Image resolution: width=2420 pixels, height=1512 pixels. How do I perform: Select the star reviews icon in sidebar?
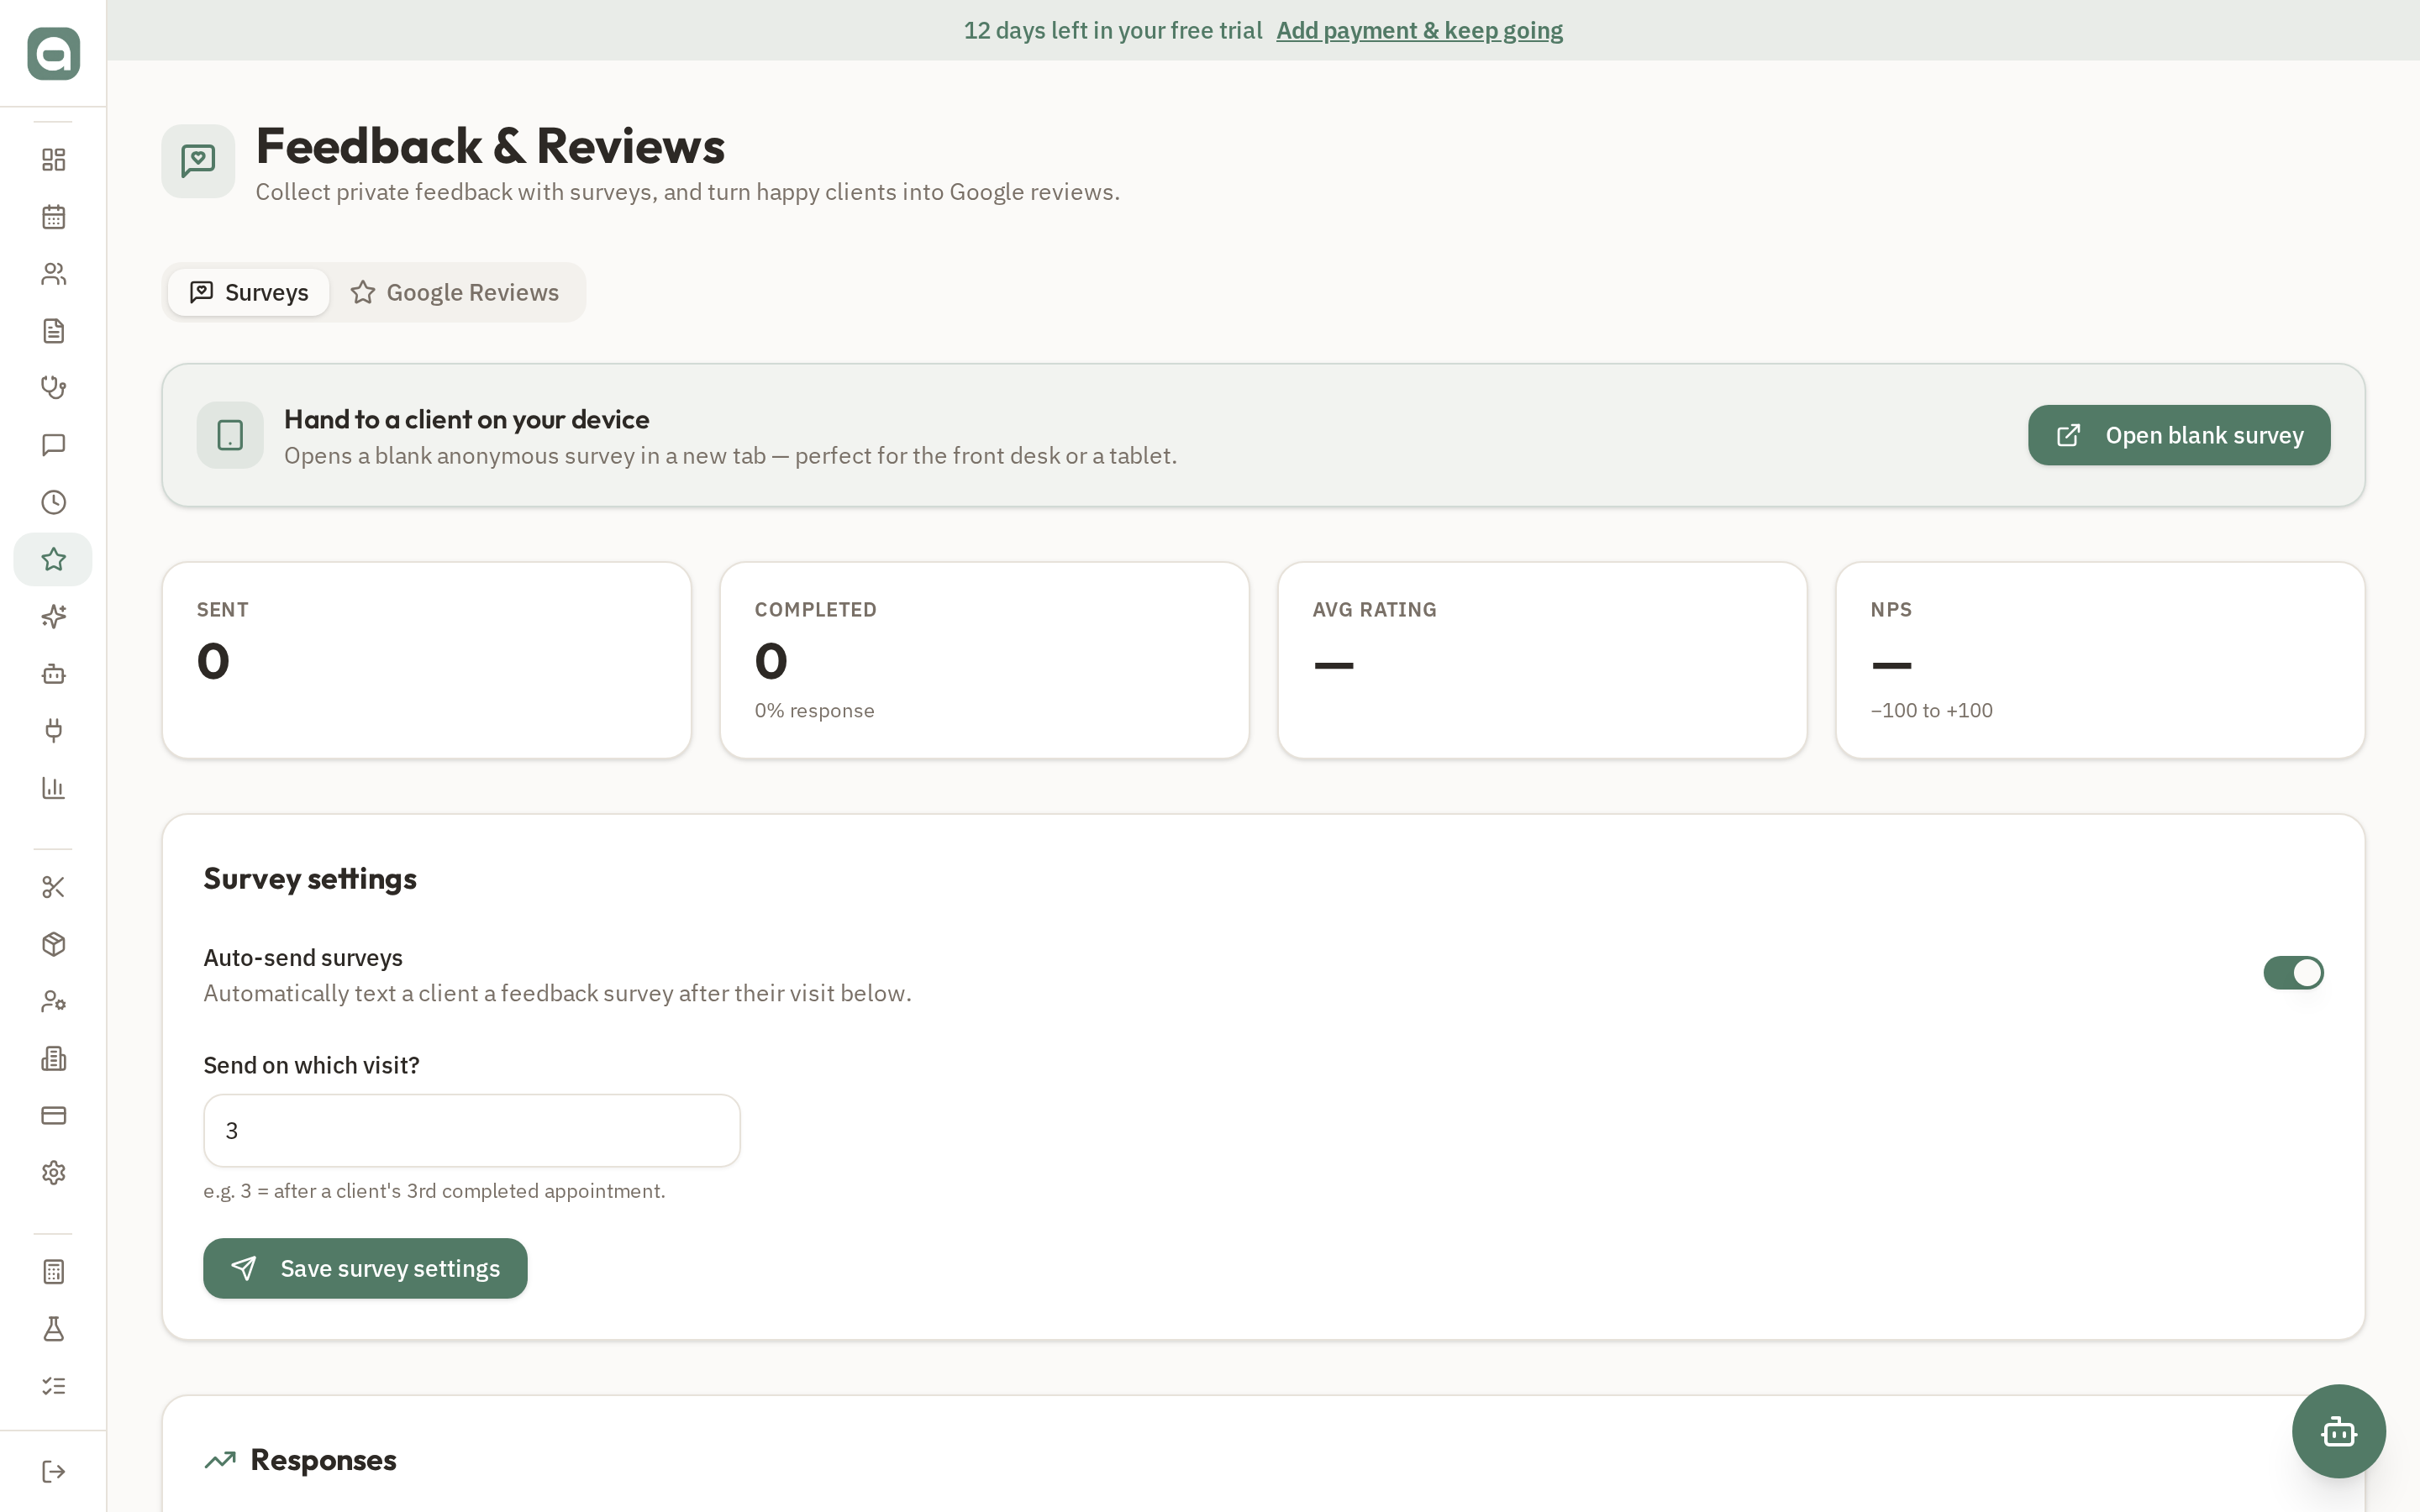[53, 559]
